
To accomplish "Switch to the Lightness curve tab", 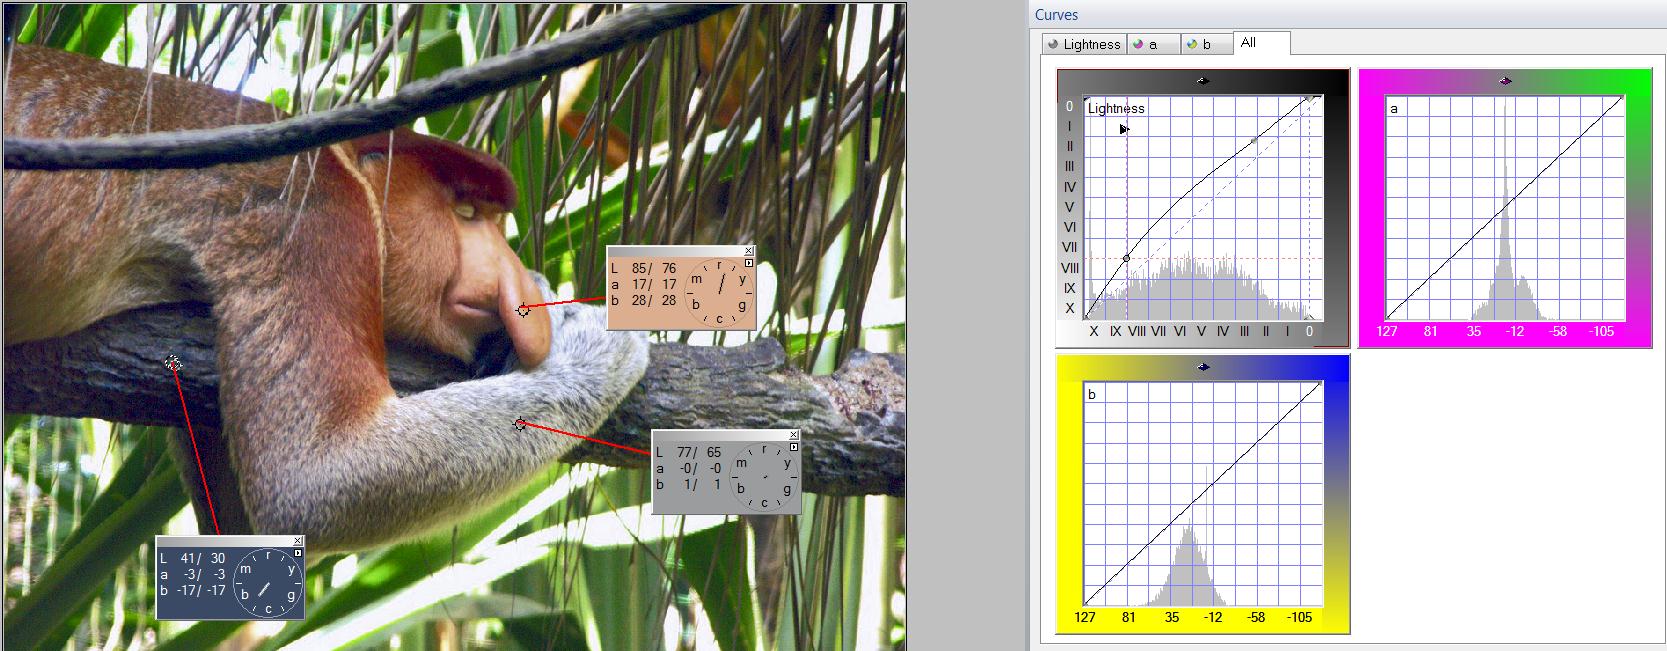I will [x=1083, y=44].
